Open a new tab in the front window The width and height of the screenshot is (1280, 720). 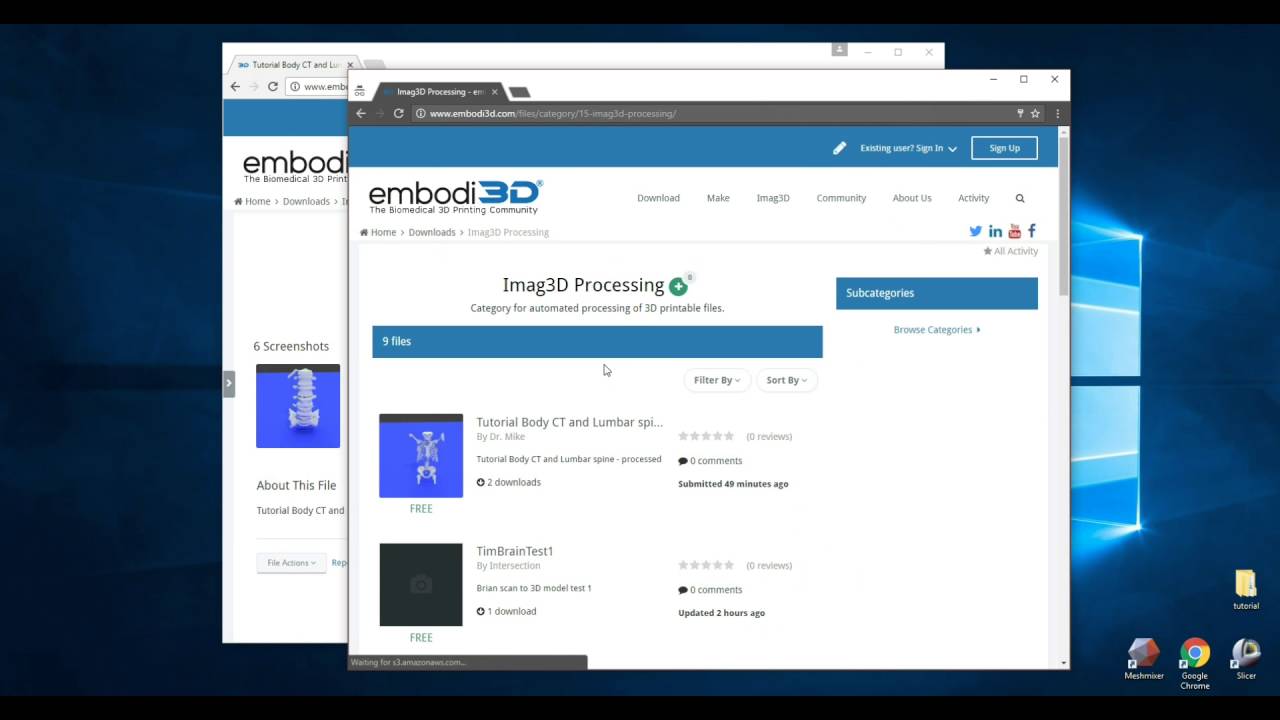(519, 92)
